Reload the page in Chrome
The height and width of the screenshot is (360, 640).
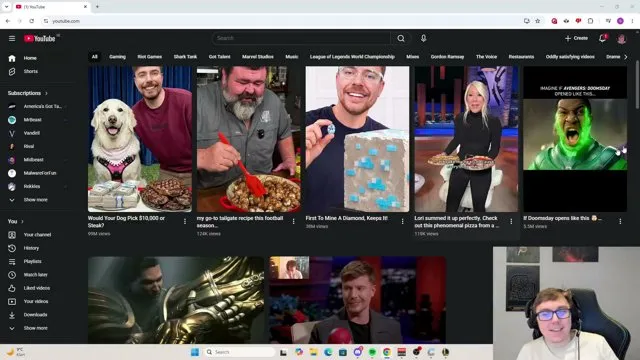point(31,21)
